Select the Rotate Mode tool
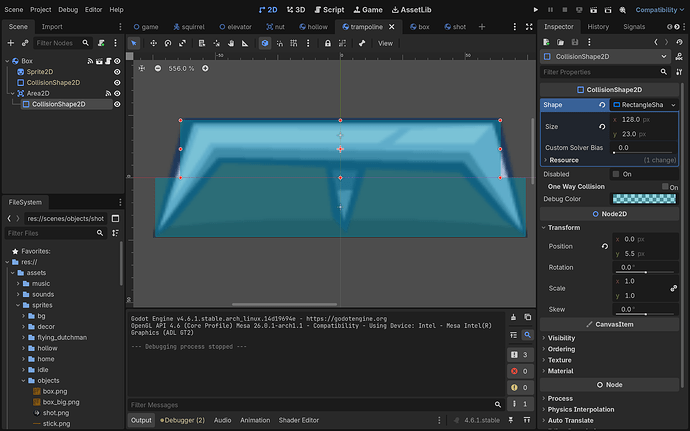The width and height of the screenshot is (690, 431). [166, 43]
